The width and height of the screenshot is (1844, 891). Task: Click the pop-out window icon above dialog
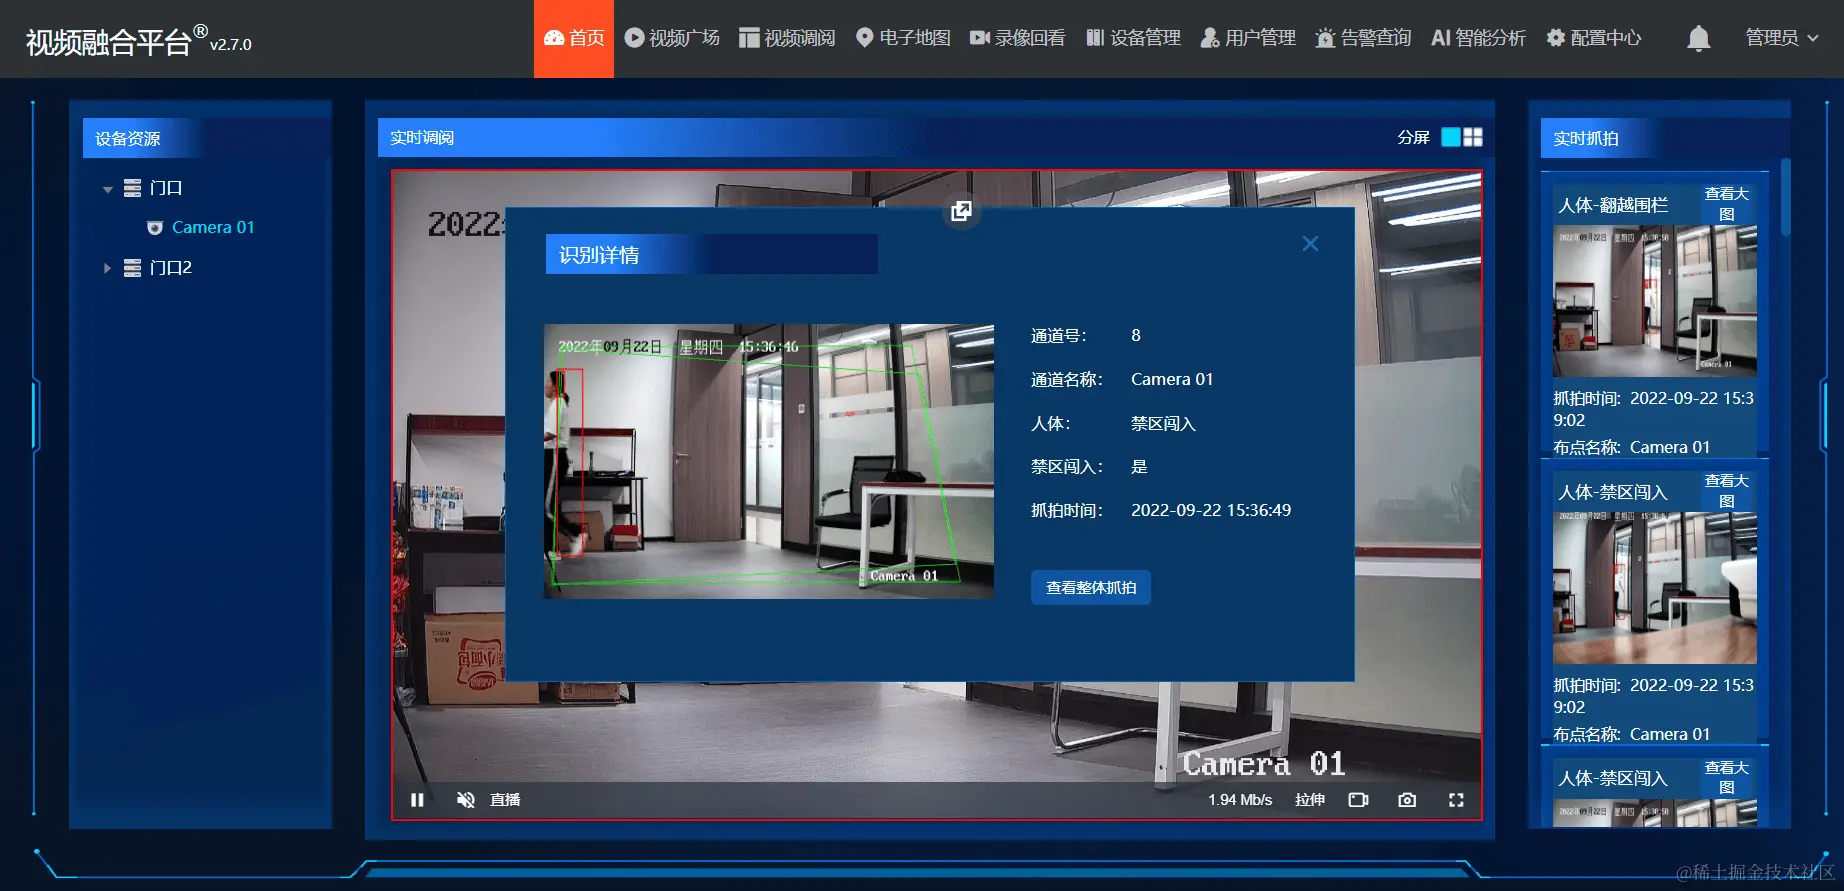(961, 210)
